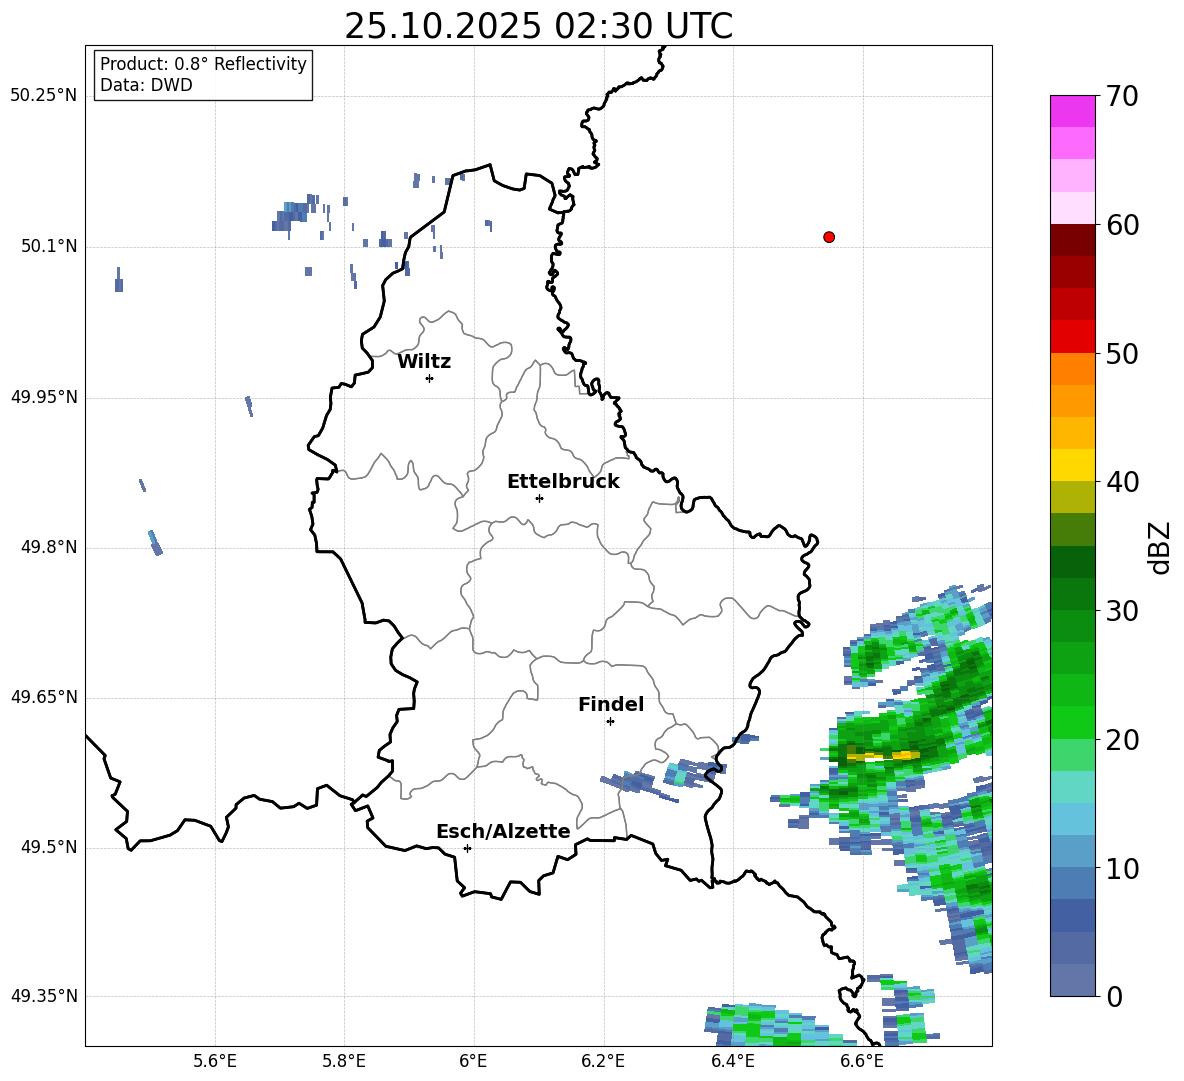Click the magenta top segment of the colorbar
The image size is (1184, 1081).
tap(1072, 111)
